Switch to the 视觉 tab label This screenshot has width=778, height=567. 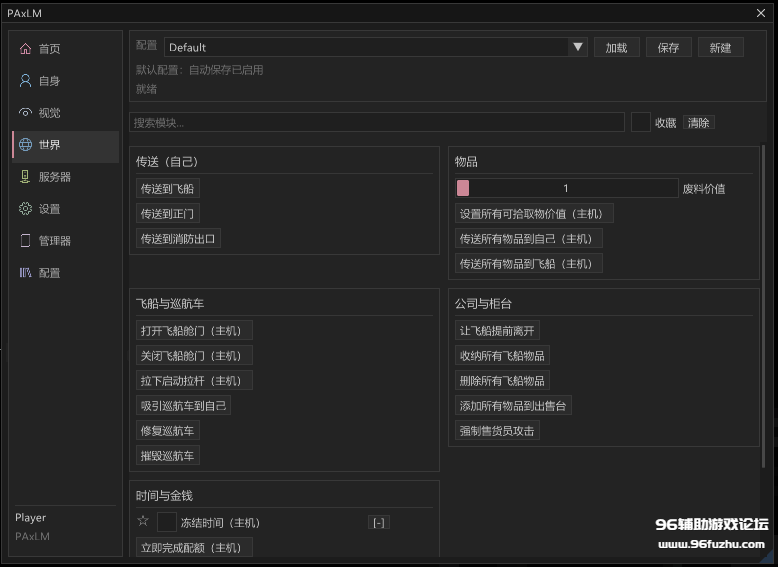50,113
